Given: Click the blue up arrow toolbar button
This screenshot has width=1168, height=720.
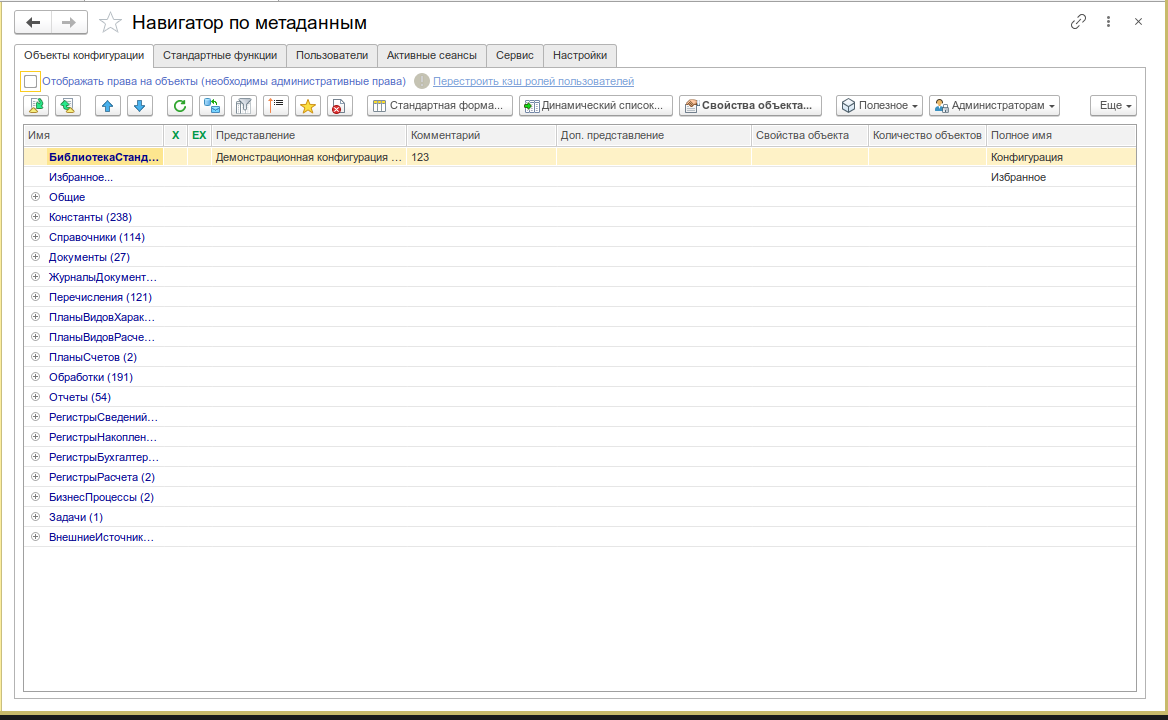Looking at the screenshot, I should click(108, 106).
